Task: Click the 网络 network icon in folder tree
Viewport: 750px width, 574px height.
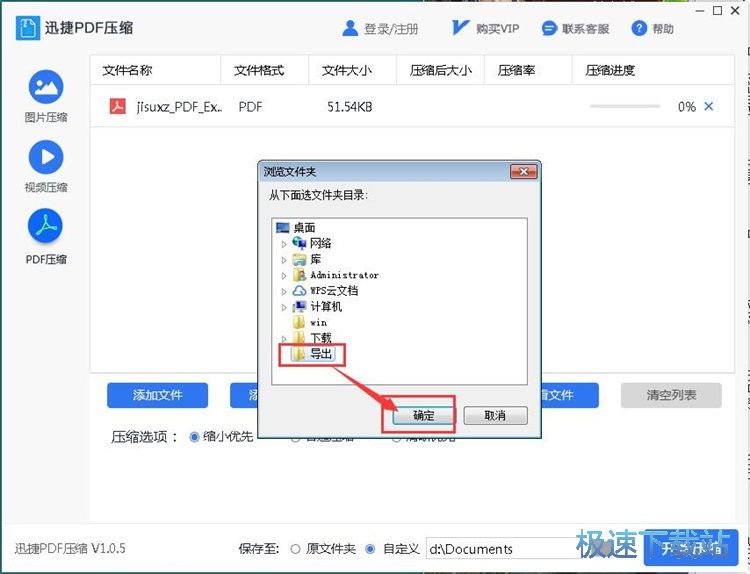Action: point(299,243)
